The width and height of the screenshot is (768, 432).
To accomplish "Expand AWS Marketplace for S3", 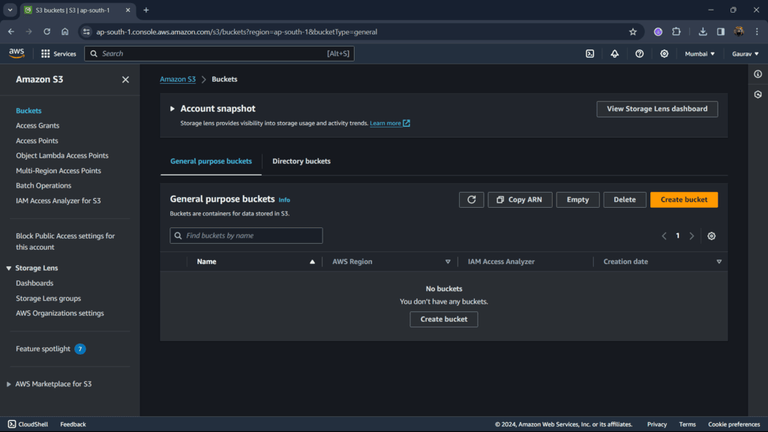I will (9, 384).
